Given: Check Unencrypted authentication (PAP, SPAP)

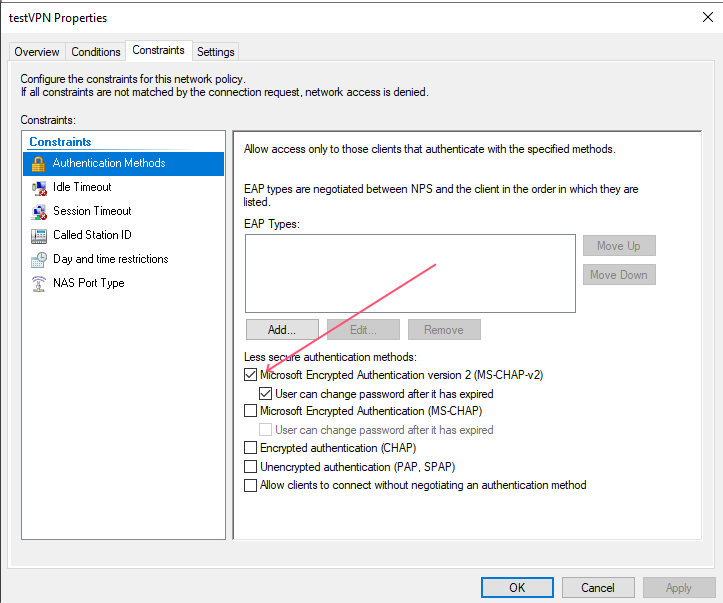Looking at the screenshot, I should click(250, 467).
